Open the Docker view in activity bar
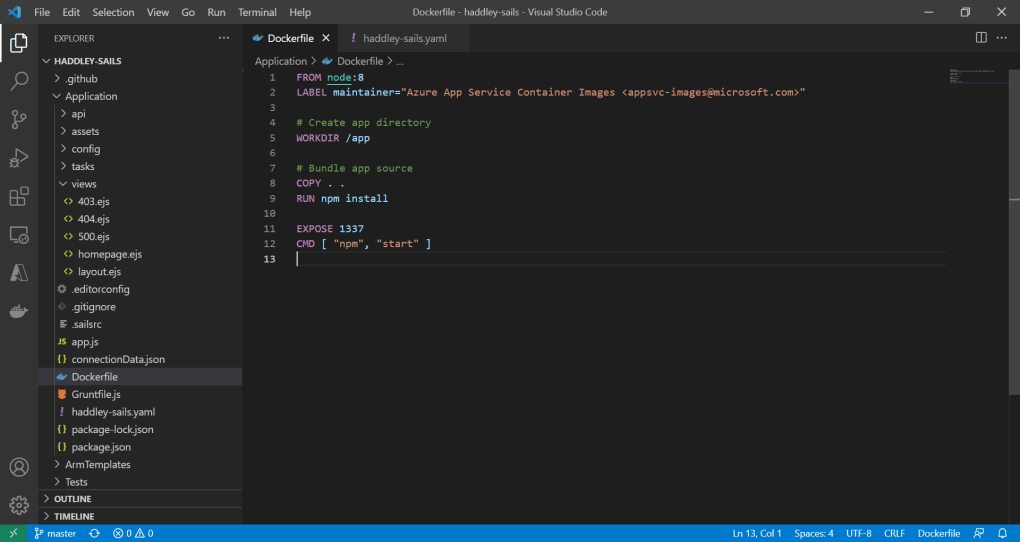This screenshot has height=542, width=1020. click(x=18, y=311)
